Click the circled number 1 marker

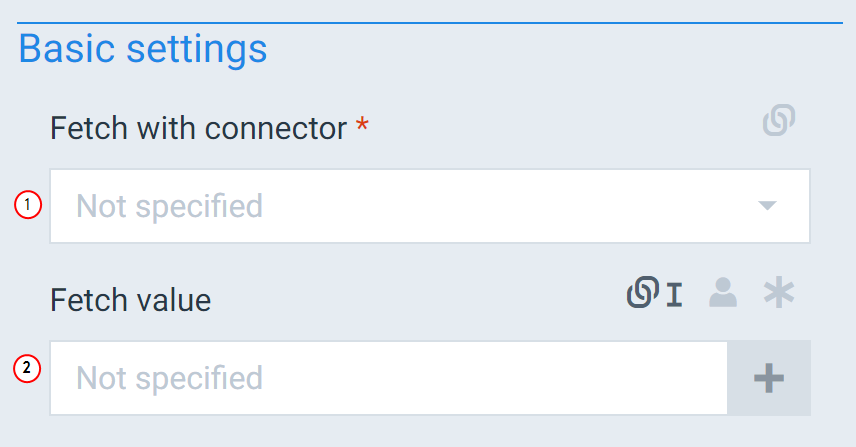pyautogui.click(x=28, y=205)
